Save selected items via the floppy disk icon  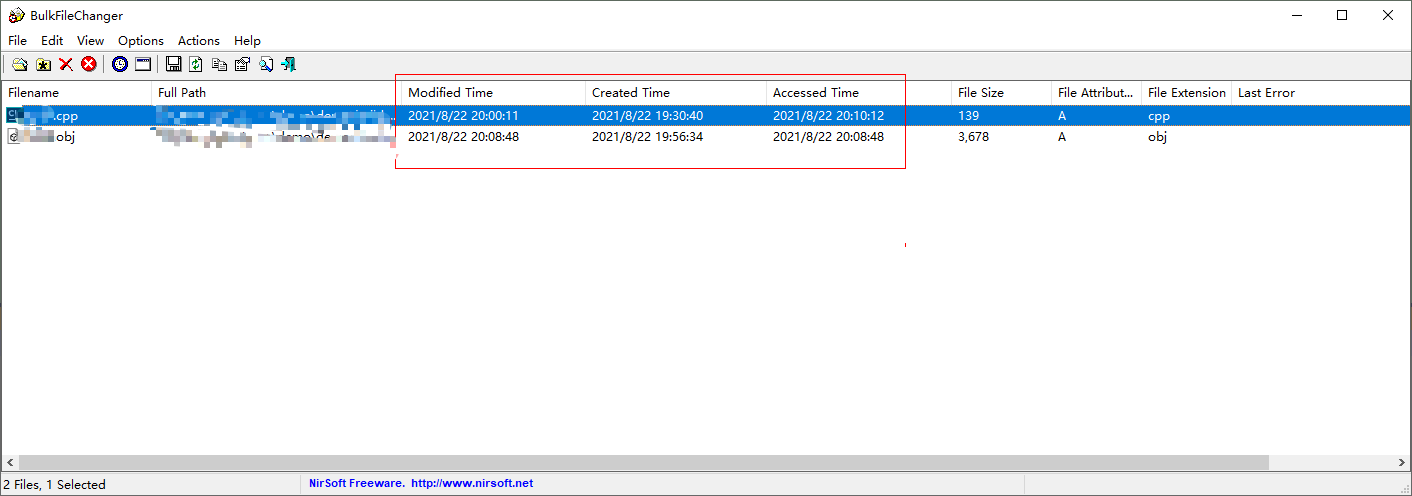(173, 65)
